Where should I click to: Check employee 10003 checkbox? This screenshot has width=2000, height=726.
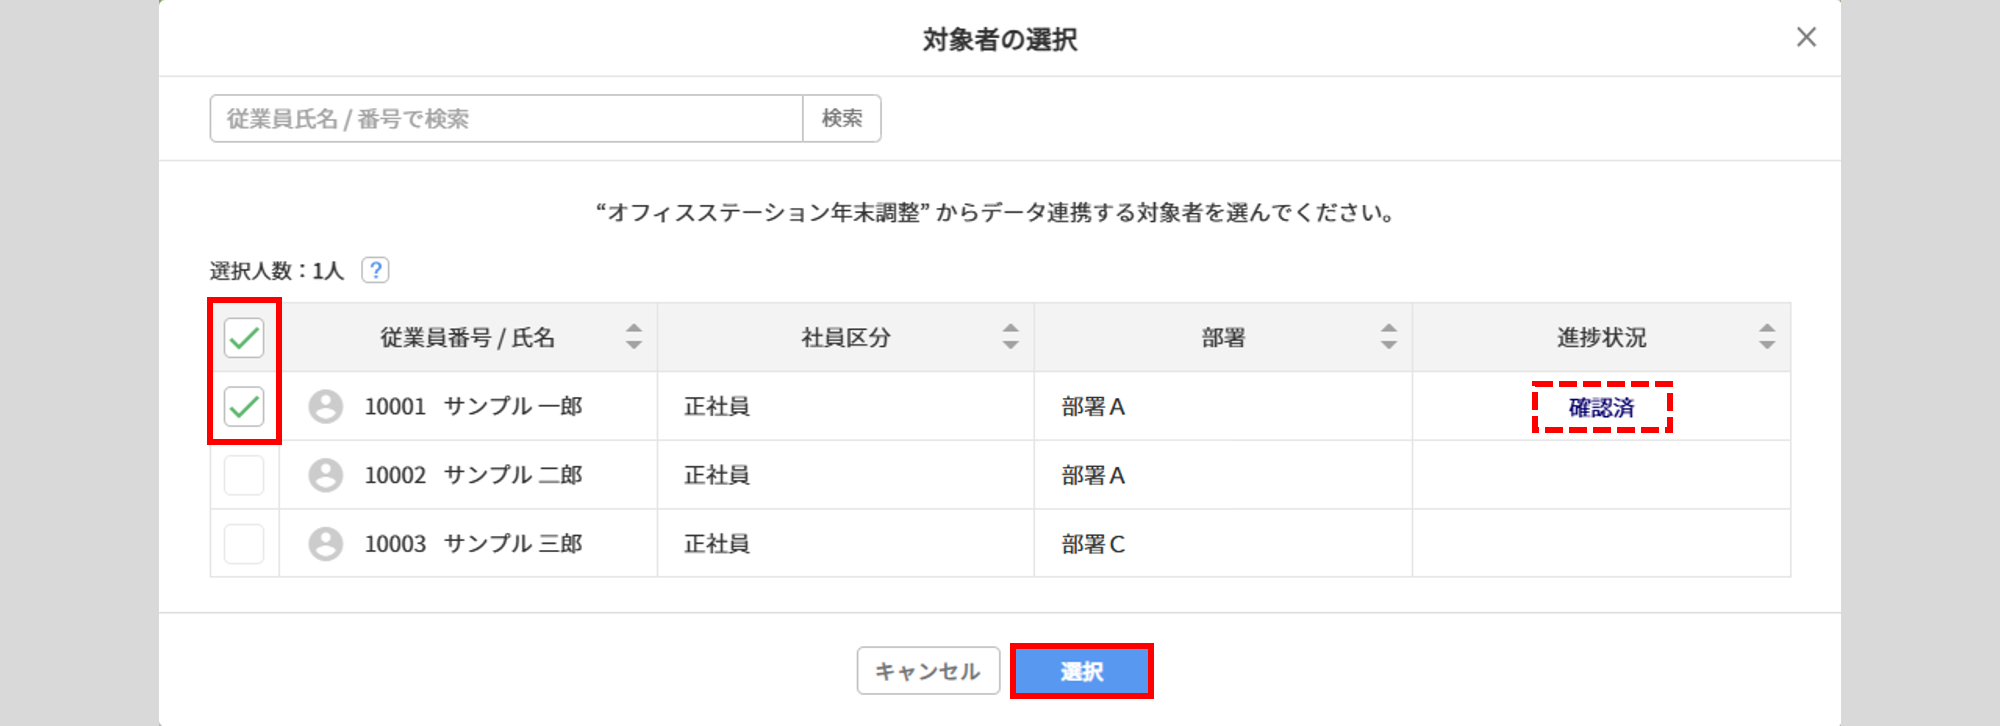coord(244,544)
